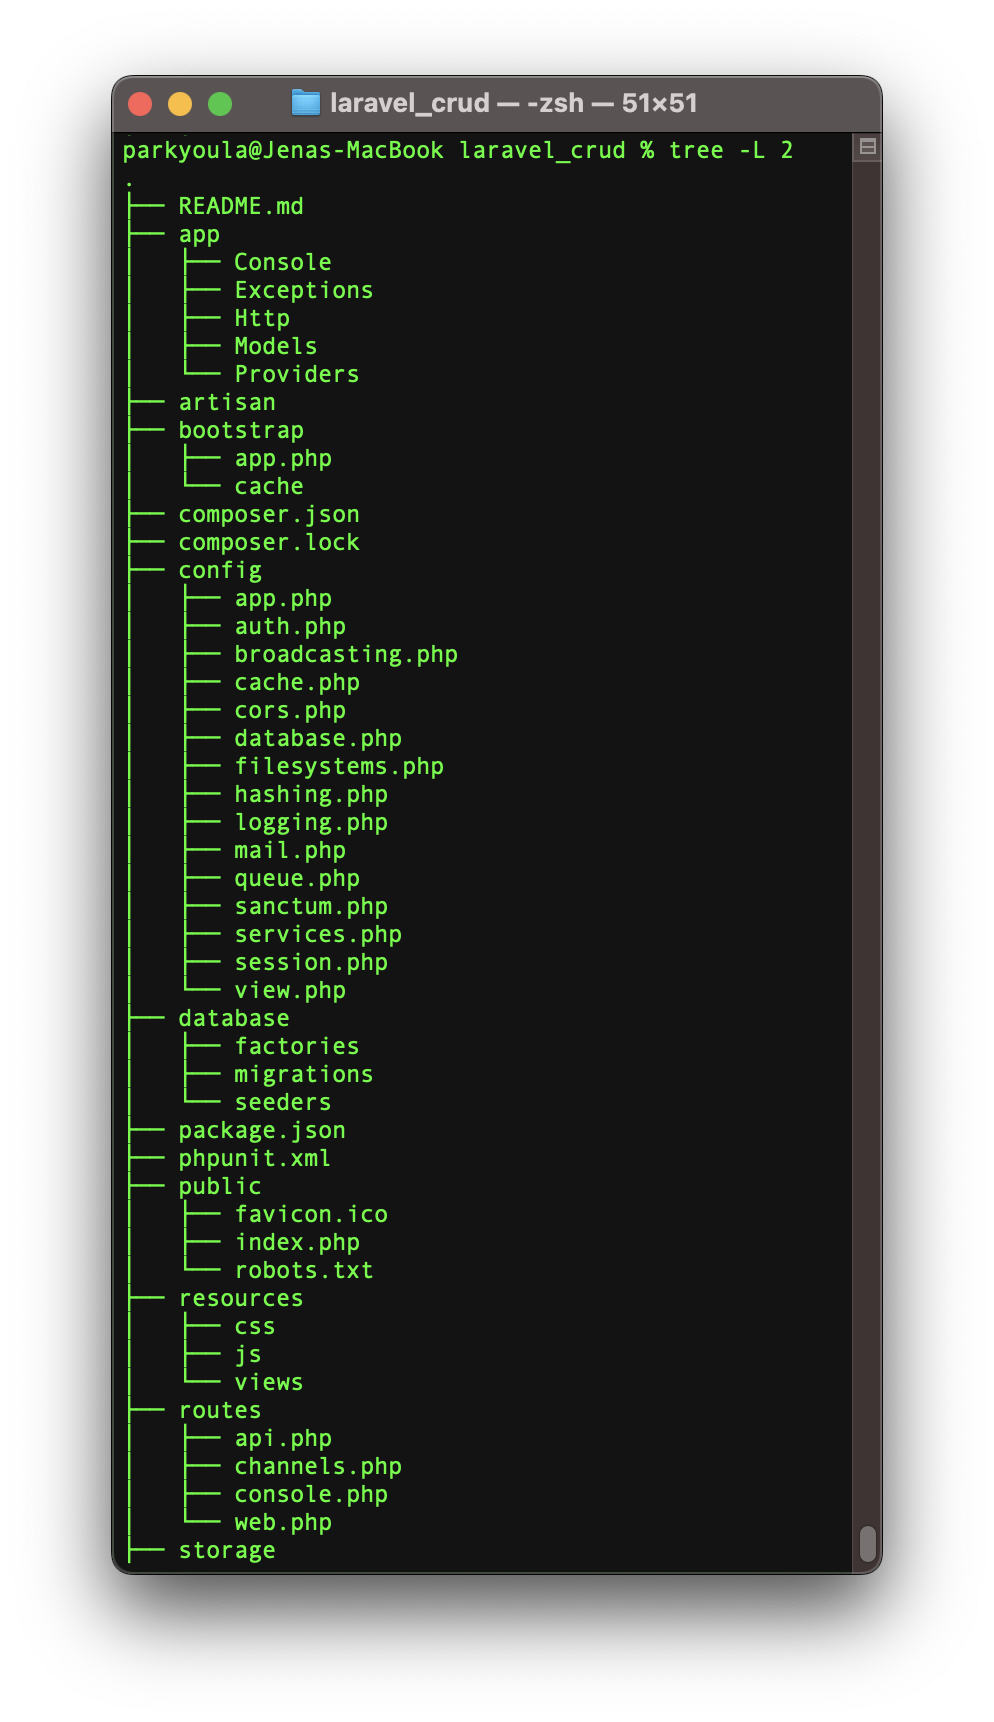Viewport: 994px width, 1722px height.
Task: Click filesystems.php in the output
Action: [x=339, y=766]
